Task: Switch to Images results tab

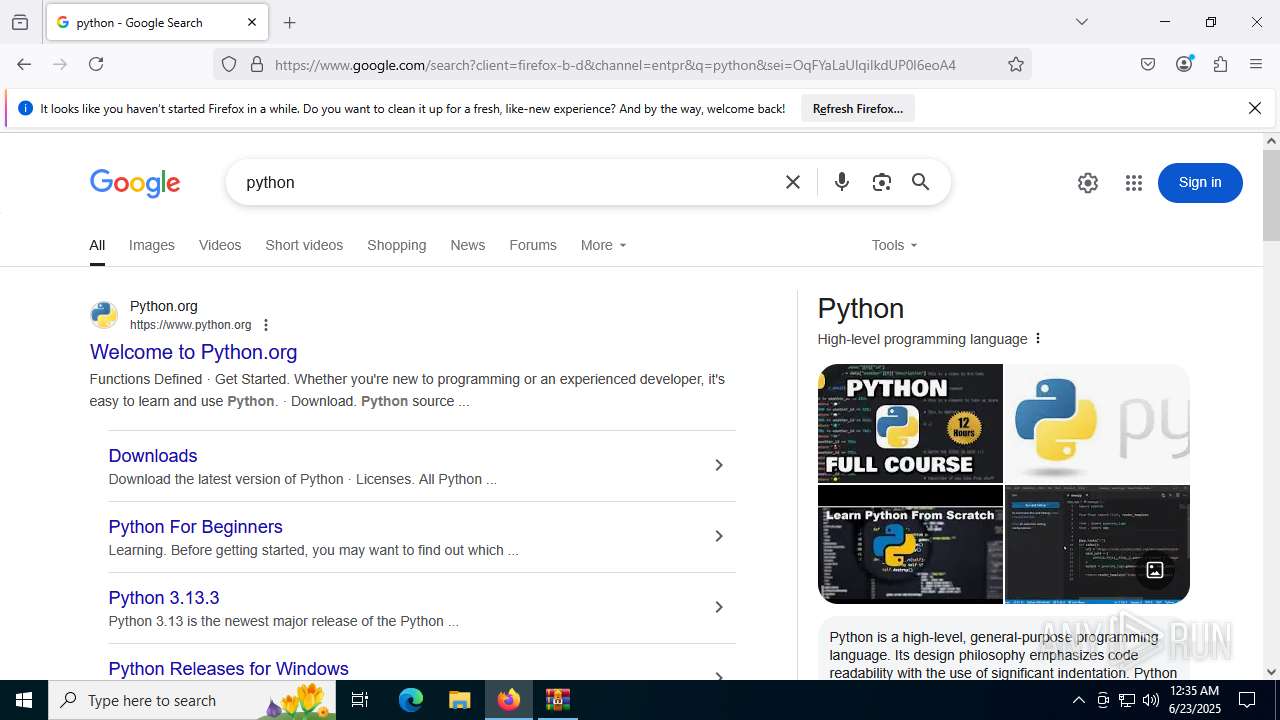Action: click(x=152, y=245)
